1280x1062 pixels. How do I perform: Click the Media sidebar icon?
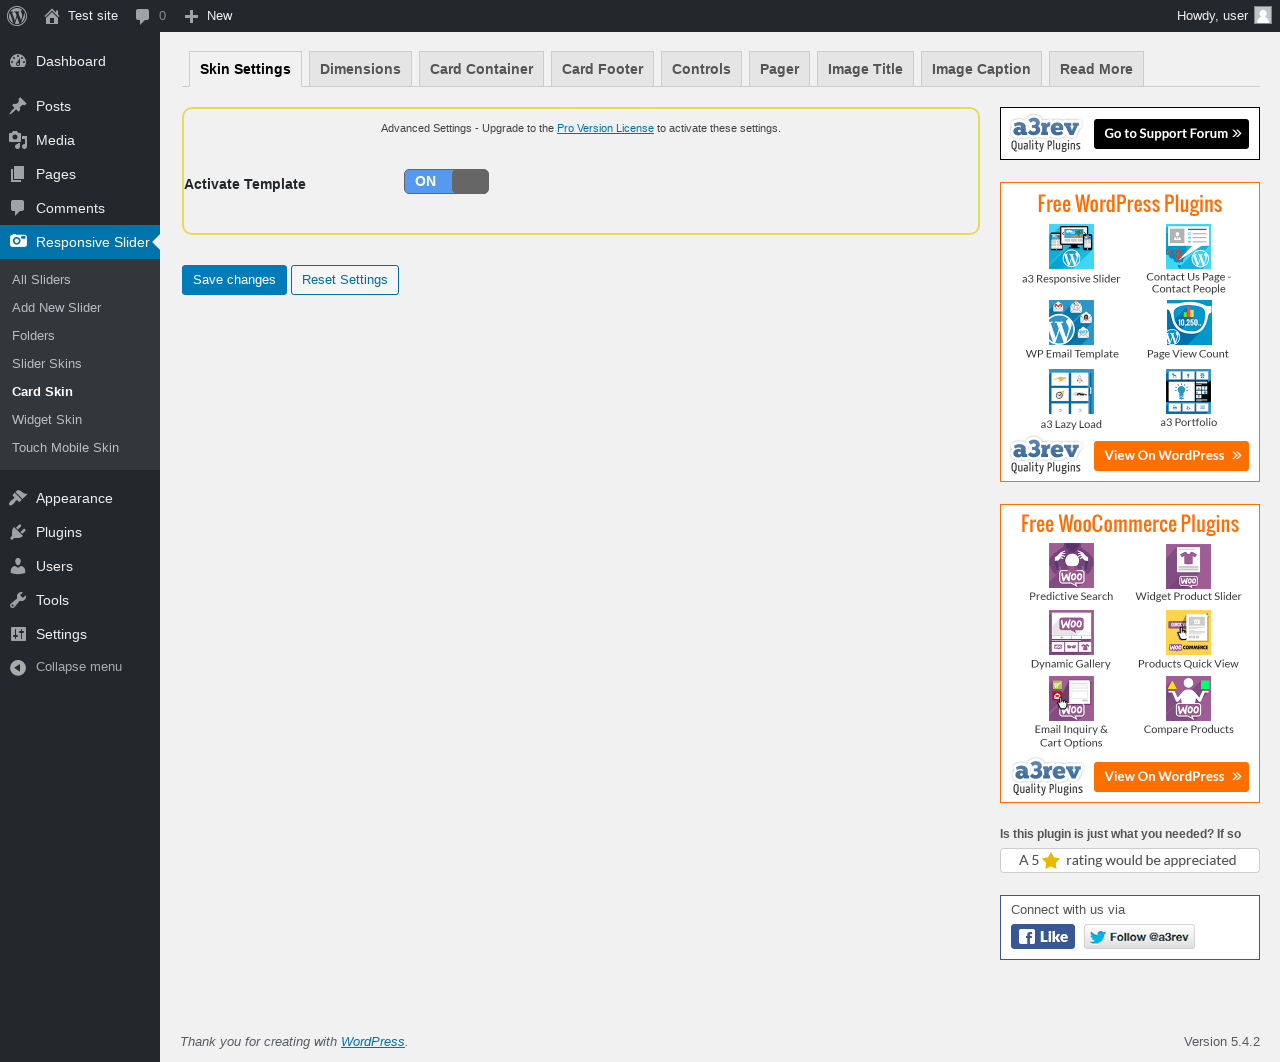click(18, 140)
